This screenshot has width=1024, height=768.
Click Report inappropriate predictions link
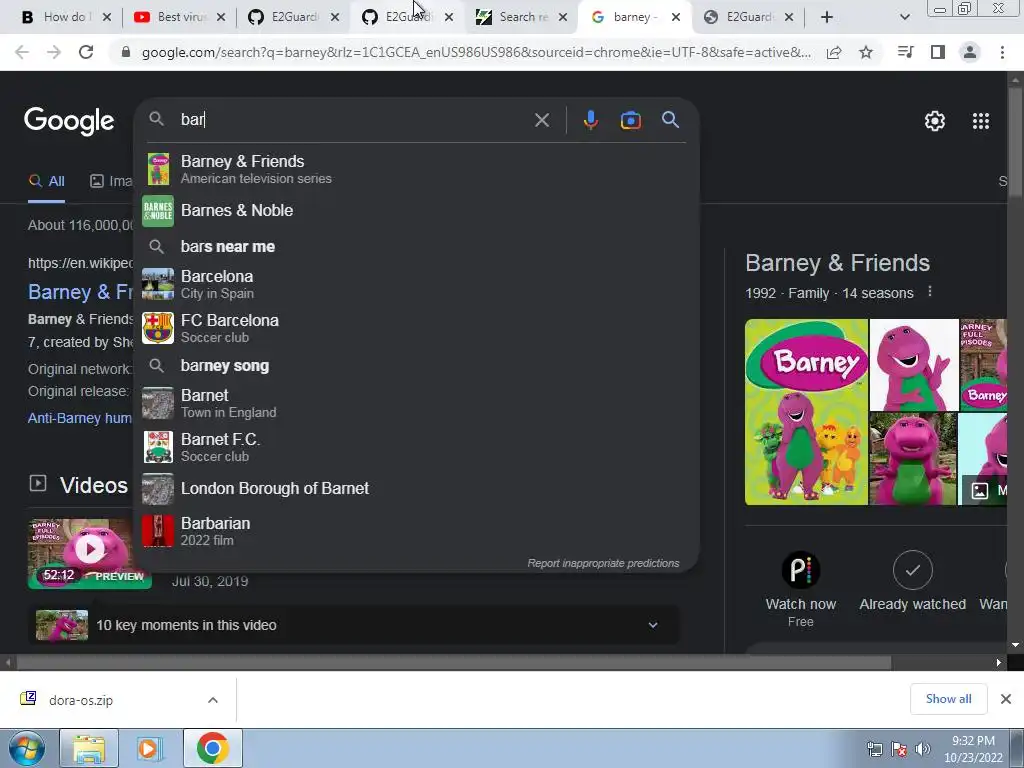(603, 563)
